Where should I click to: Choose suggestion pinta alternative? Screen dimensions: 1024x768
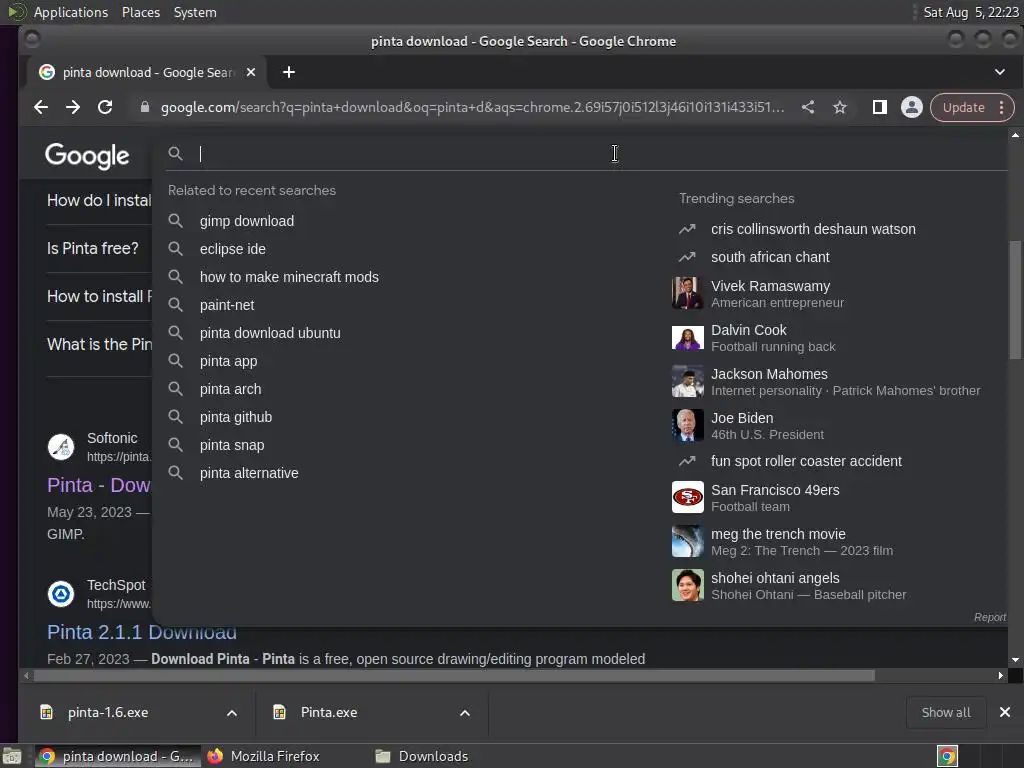(249, 473)
